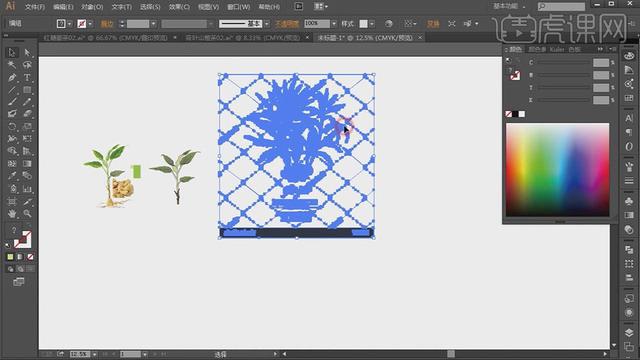Click the white swatch in Color panel

click(x=522, y=114)
